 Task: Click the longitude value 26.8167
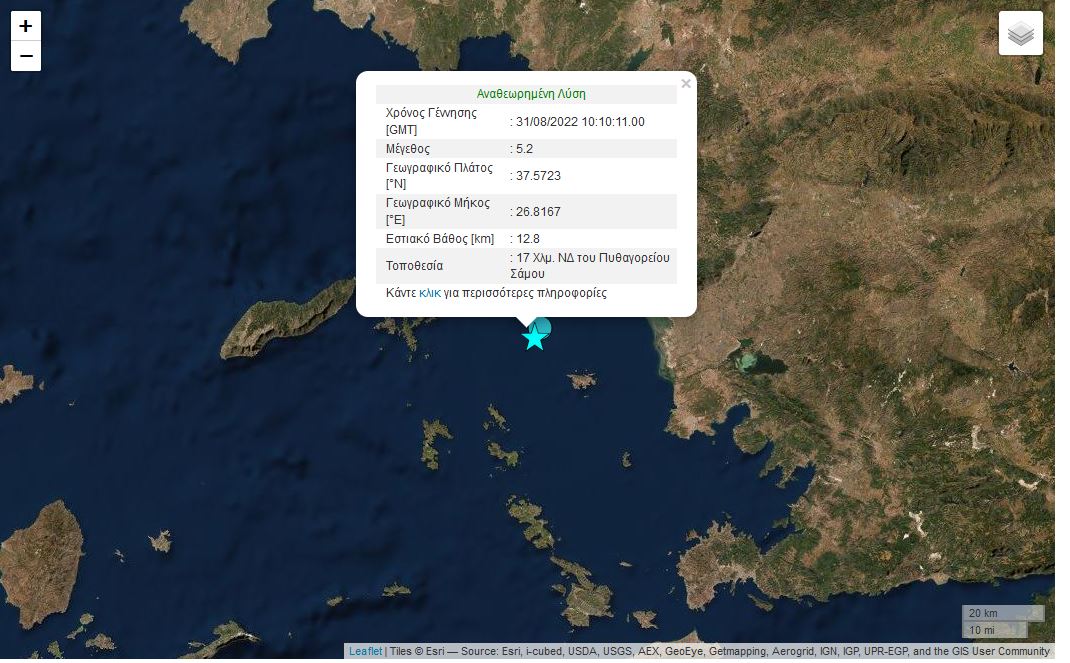[x=538, y=212]
